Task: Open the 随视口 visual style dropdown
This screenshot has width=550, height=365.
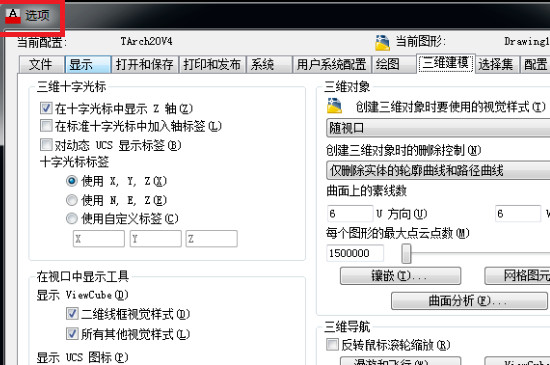Action: coord(438,128)
